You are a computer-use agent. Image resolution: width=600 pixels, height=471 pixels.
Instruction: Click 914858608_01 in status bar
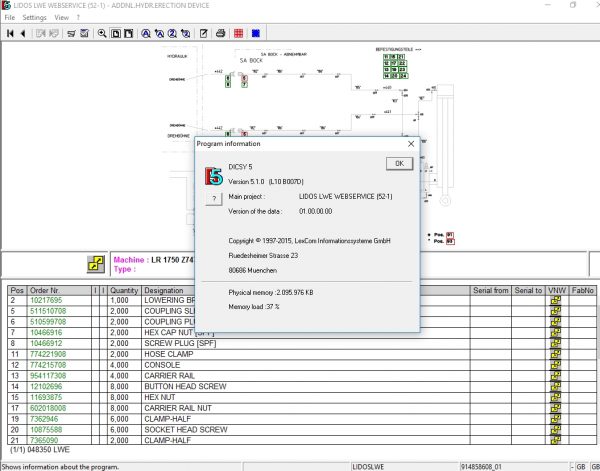click(481, 467)
